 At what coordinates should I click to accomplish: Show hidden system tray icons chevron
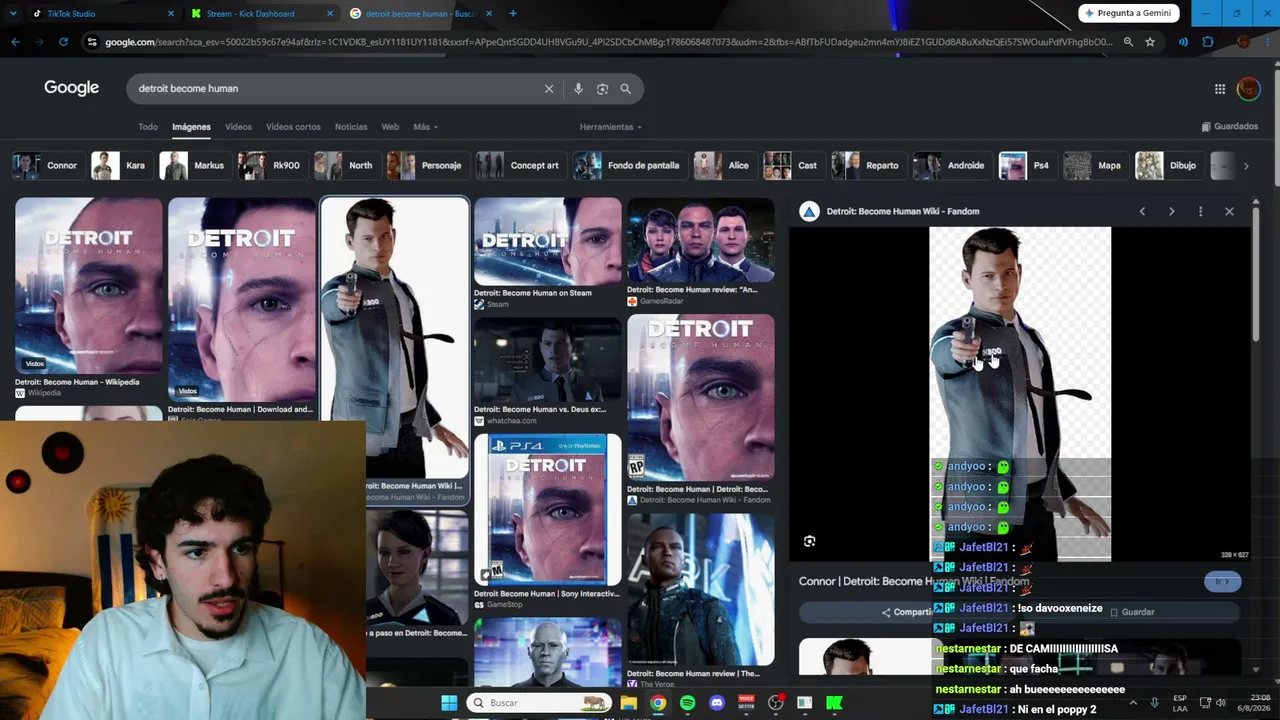click(1133, 703)
